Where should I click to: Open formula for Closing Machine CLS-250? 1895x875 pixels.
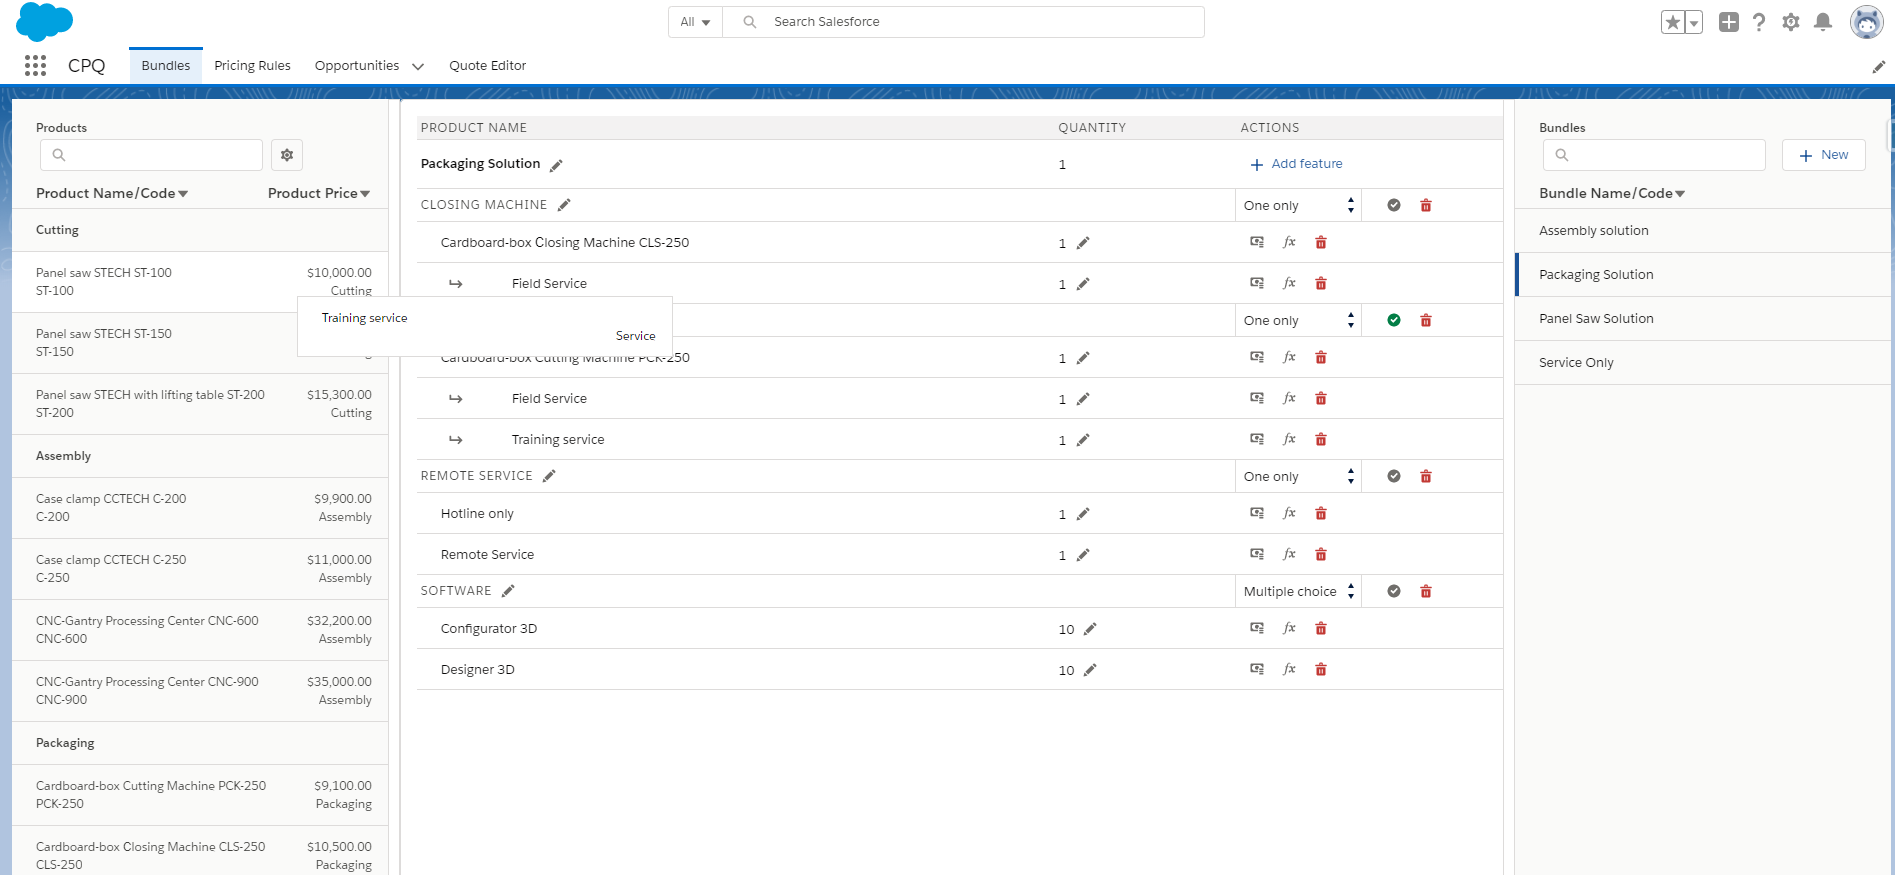[1289, 243]
